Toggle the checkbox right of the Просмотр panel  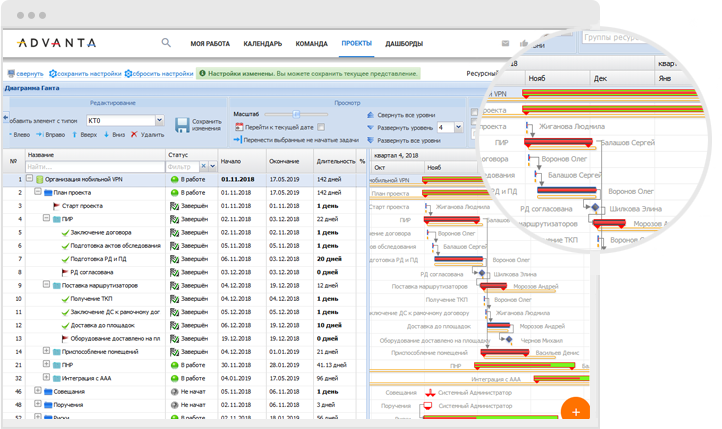pyautogui.click(x=474, y=112)
